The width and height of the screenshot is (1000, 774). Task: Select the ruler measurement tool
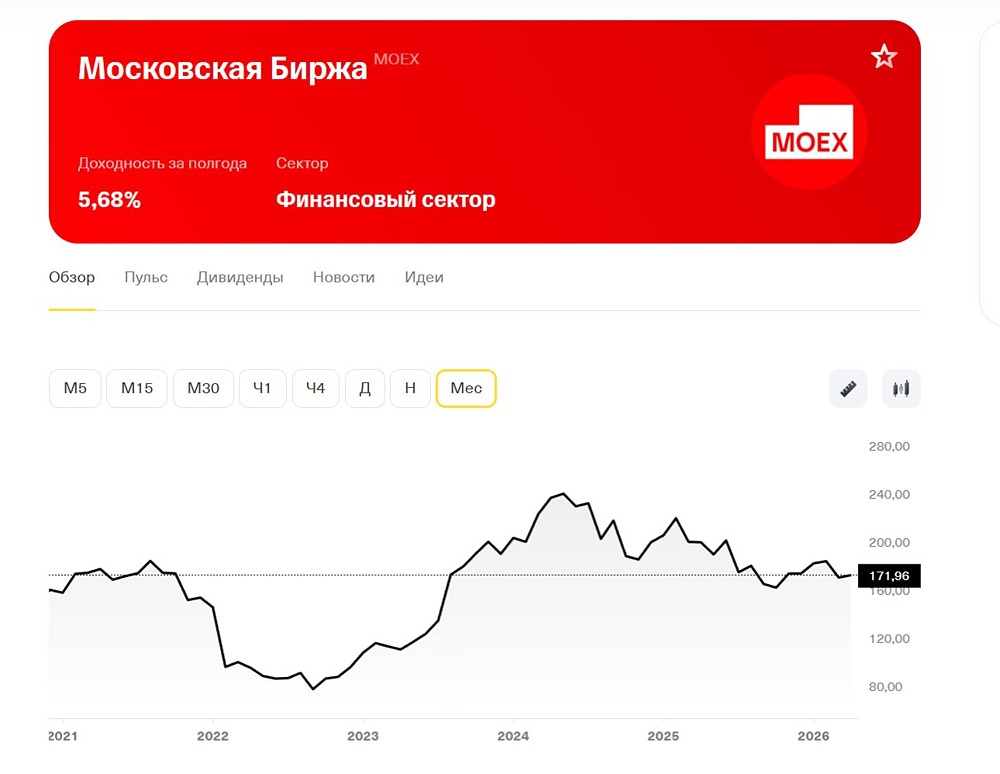coord(848,388)
